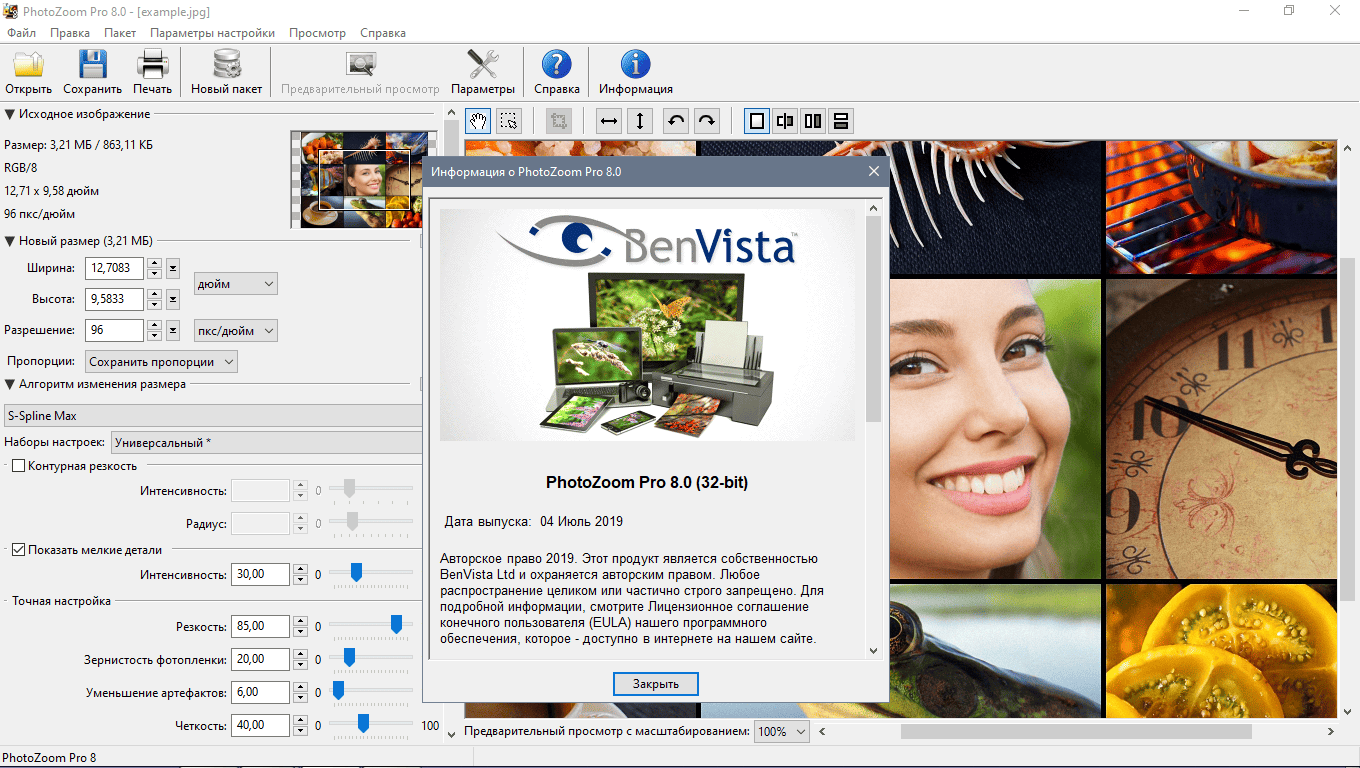
Task: Uncheck Показать мелкие детали checkbox
Action: click(x=18, y=550)
